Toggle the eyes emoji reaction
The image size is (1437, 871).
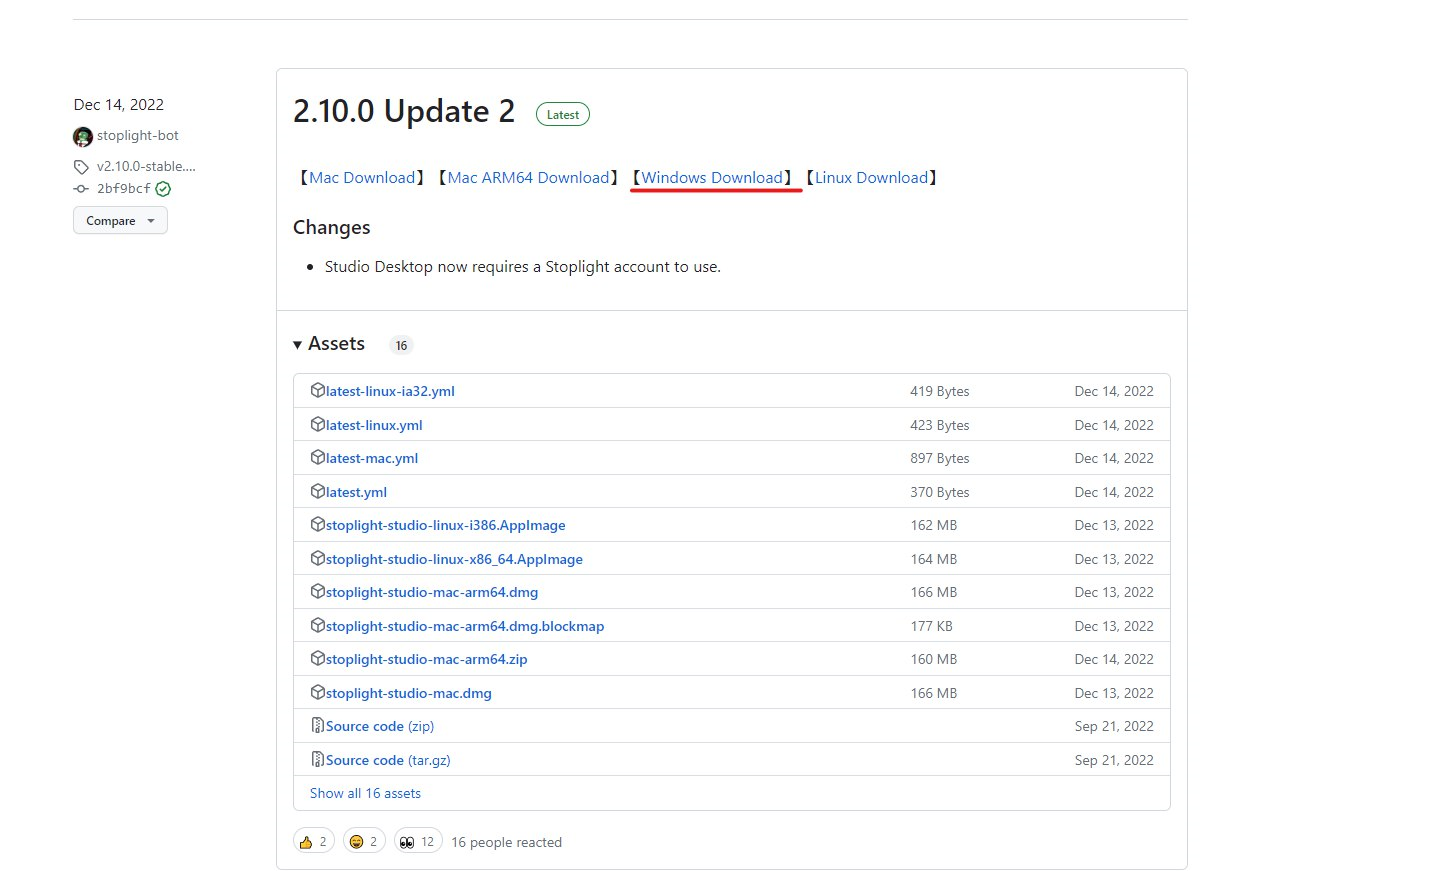pos(418,841)
